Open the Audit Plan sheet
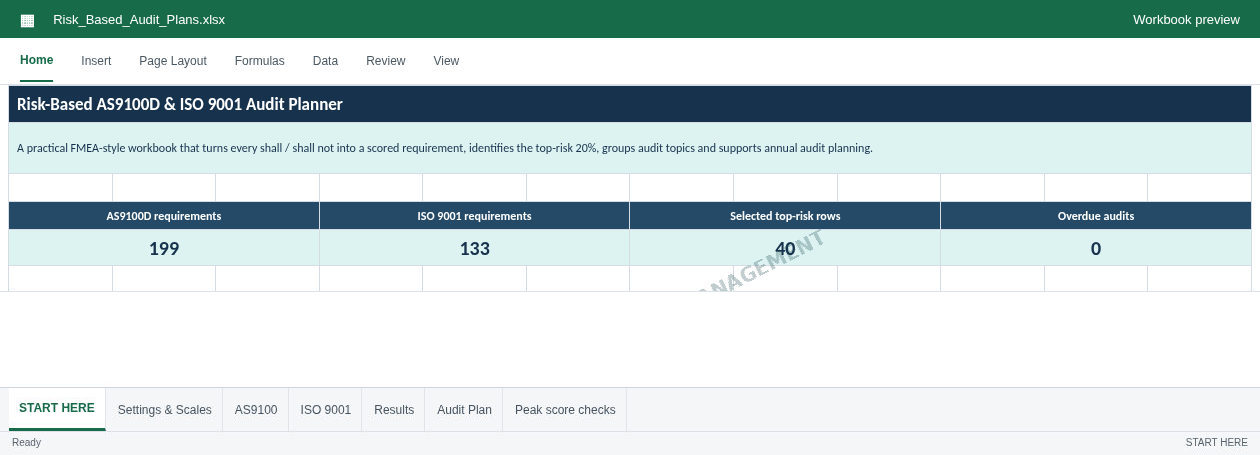 464,410
